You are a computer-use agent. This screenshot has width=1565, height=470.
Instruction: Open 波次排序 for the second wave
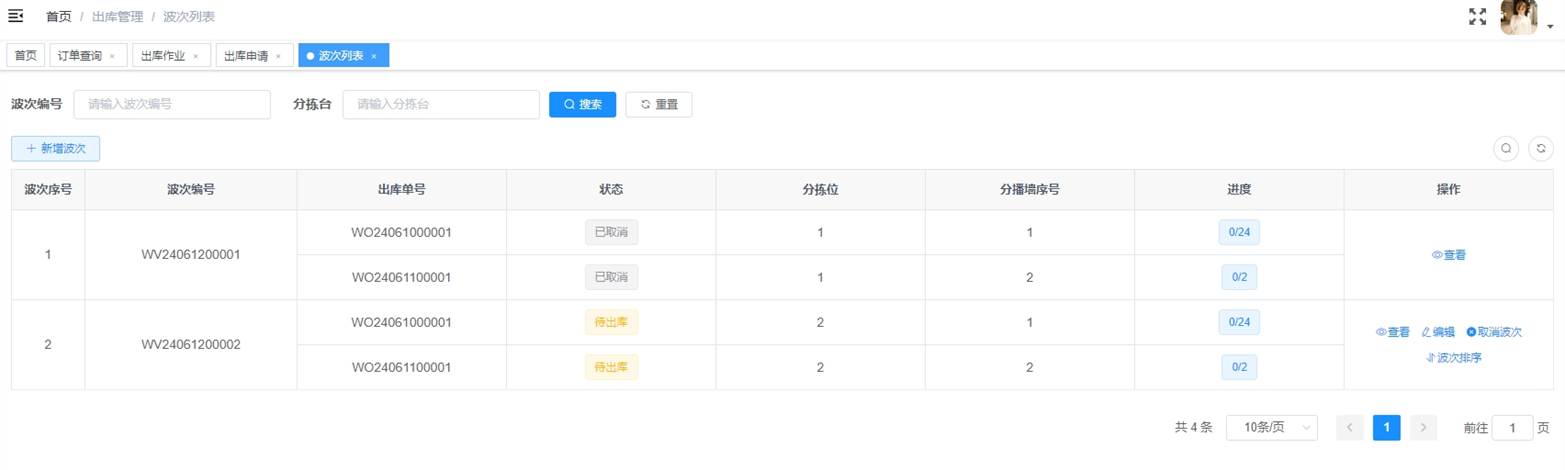(1453, 357)
